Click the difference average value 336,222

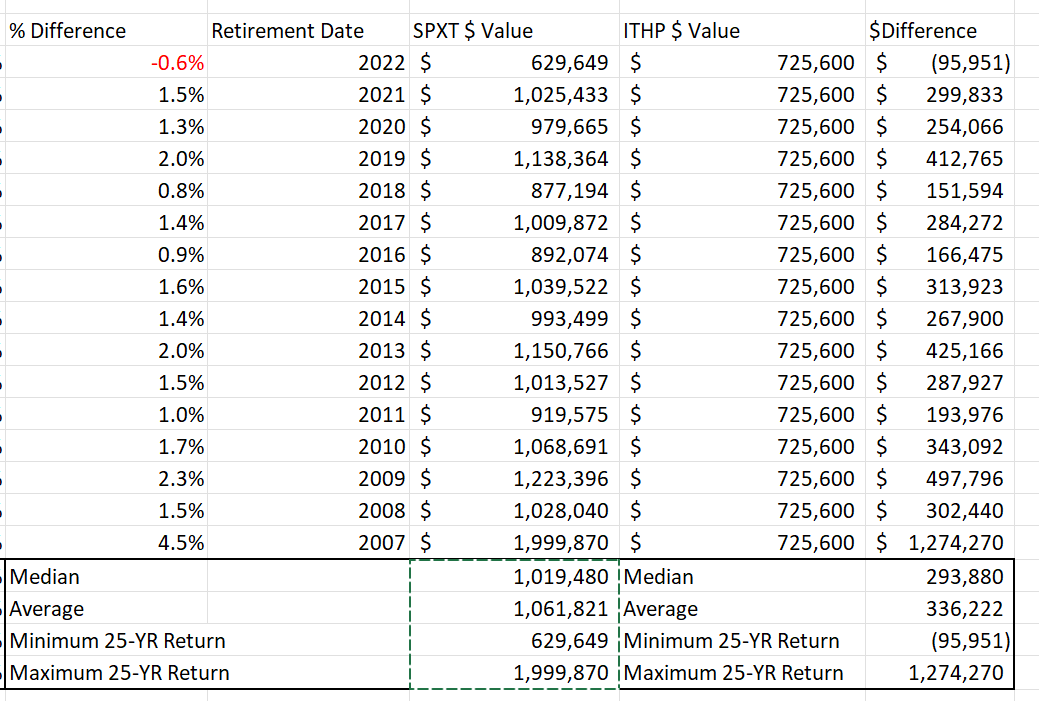(x=940, y=608)
